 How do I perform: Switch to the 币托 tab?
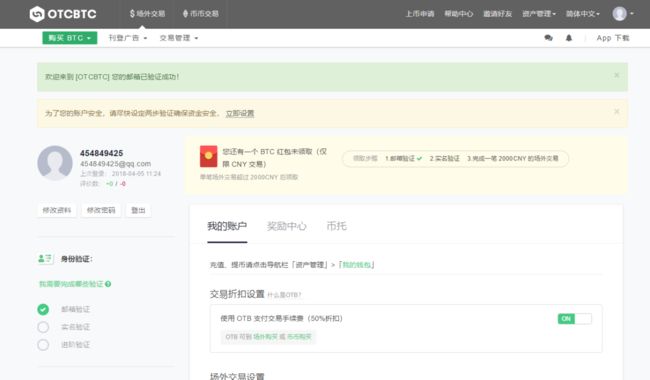coord(336,226)
